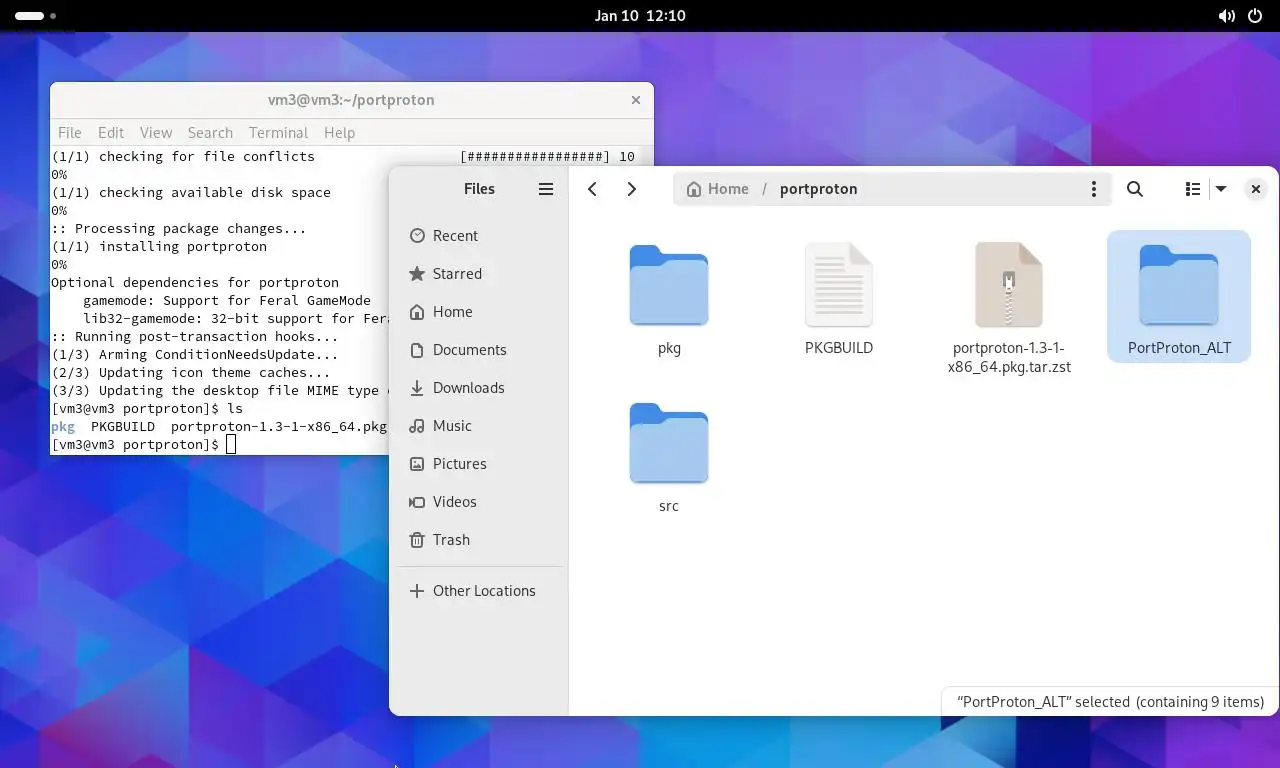1280x768 pixels.
Task: Go to Home in the Files sidebar
Action: pos(480,312)
